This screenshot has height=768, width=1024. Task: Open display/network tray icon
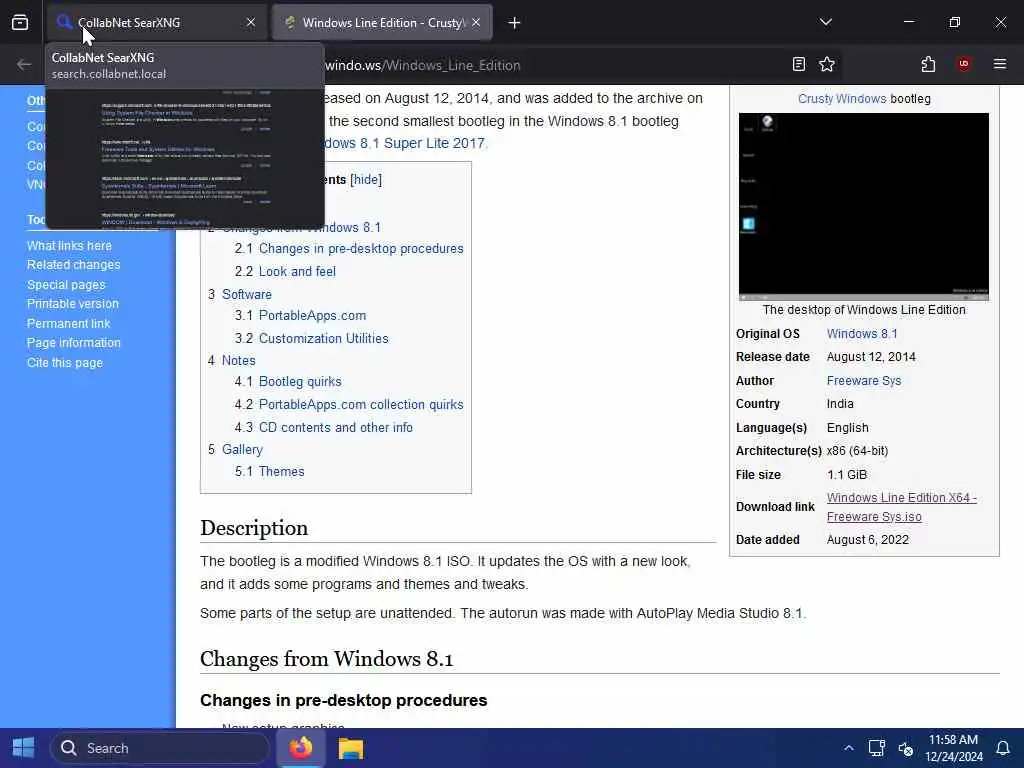click(876, 748)
